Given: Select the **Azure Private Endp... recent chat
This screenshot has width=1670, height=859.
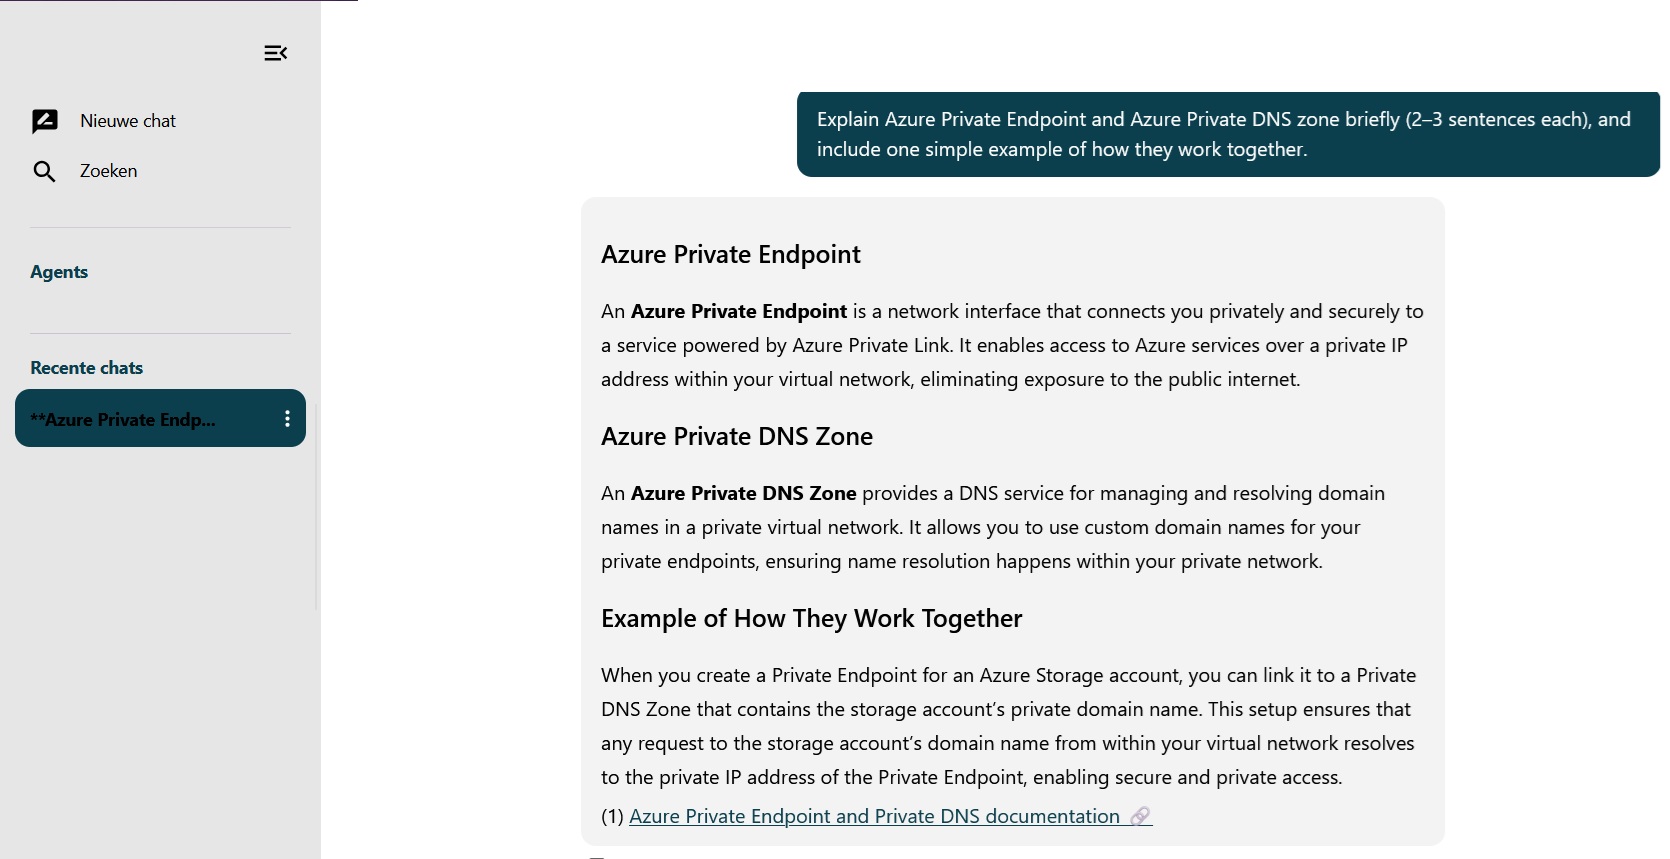Looking at the screenshot, I should 123,420.
